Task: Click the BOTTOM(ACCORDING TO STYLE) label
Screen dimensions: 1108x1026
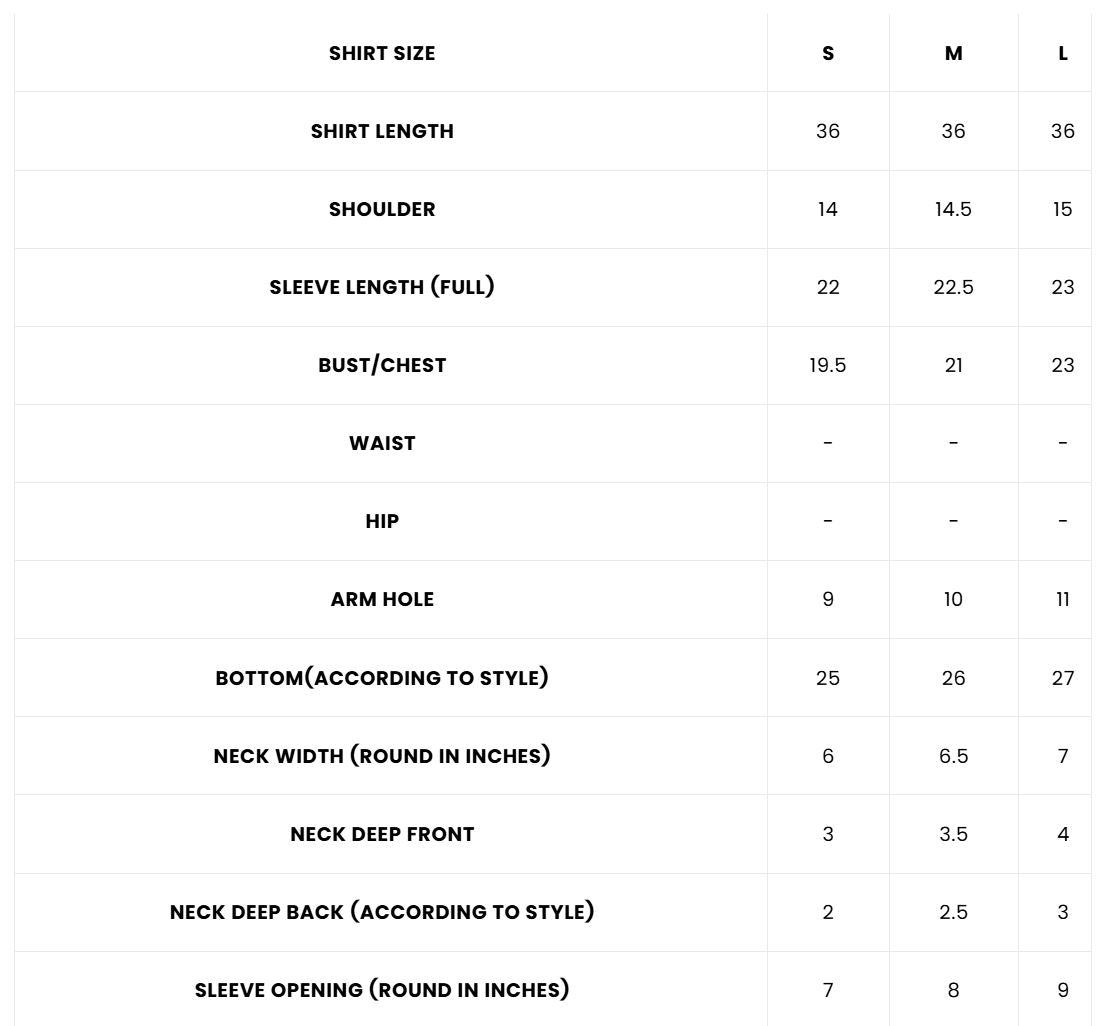Action: coord(382,678)
